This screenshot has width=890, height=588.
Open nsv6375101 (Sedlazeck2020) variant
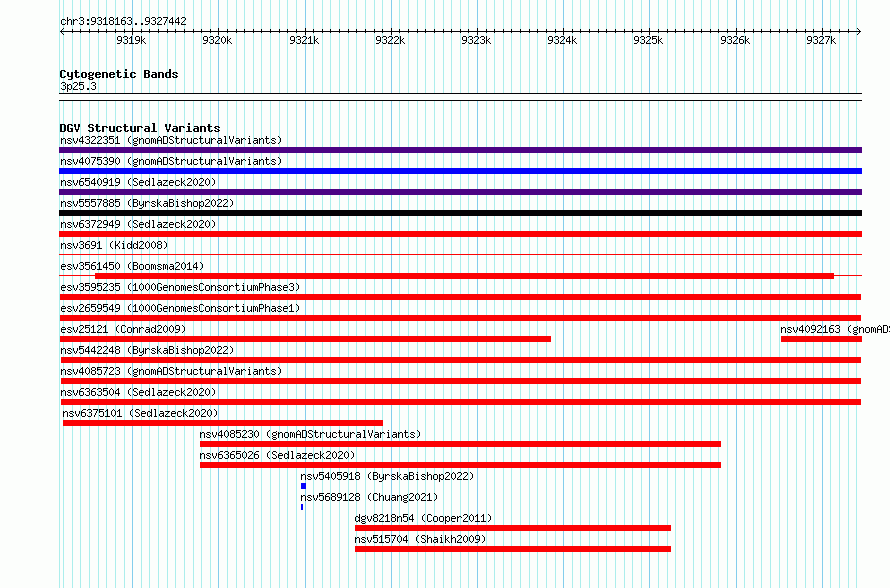[x=140, y=413]
